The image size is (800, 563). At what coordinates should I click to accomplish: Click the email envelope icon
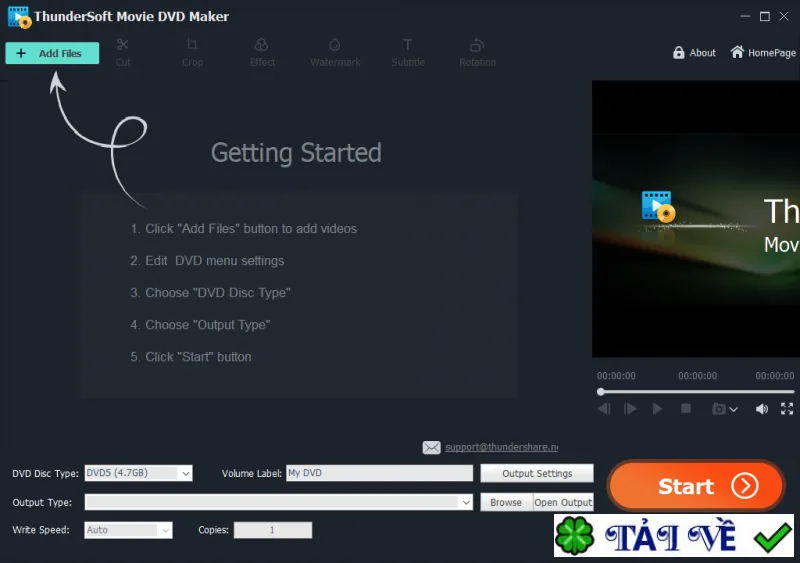click(431, 448)
